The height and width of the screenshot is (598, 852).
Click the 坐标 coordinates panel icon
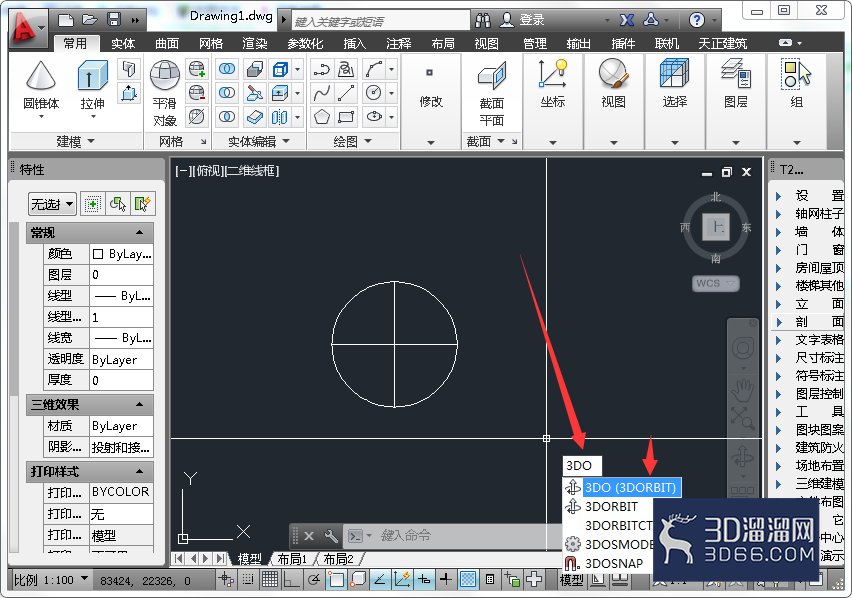pyautogui.click(x=553, y=74)
